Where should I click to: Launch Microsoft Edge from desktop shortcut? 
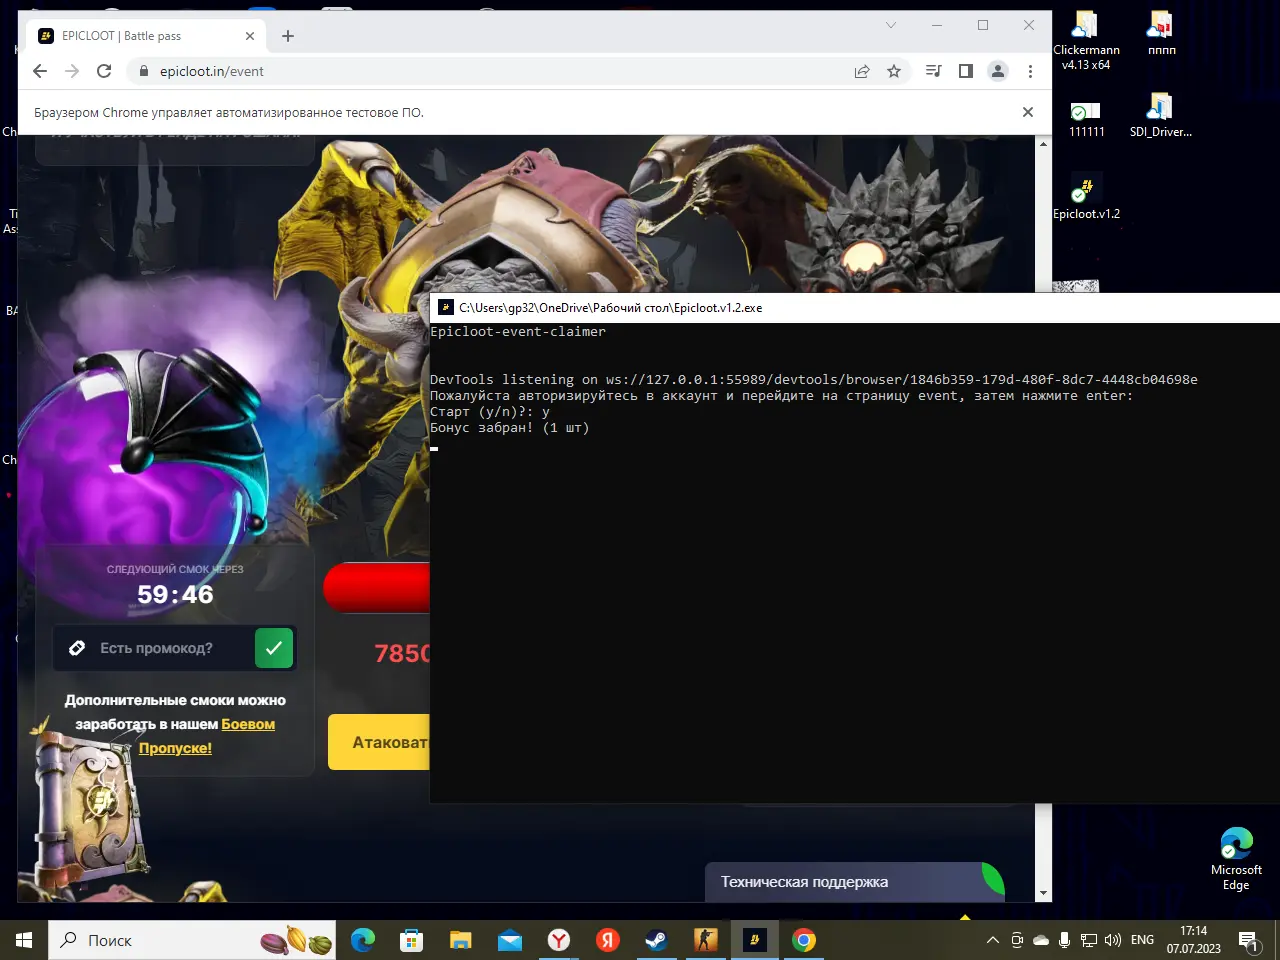pos(1236,859)
